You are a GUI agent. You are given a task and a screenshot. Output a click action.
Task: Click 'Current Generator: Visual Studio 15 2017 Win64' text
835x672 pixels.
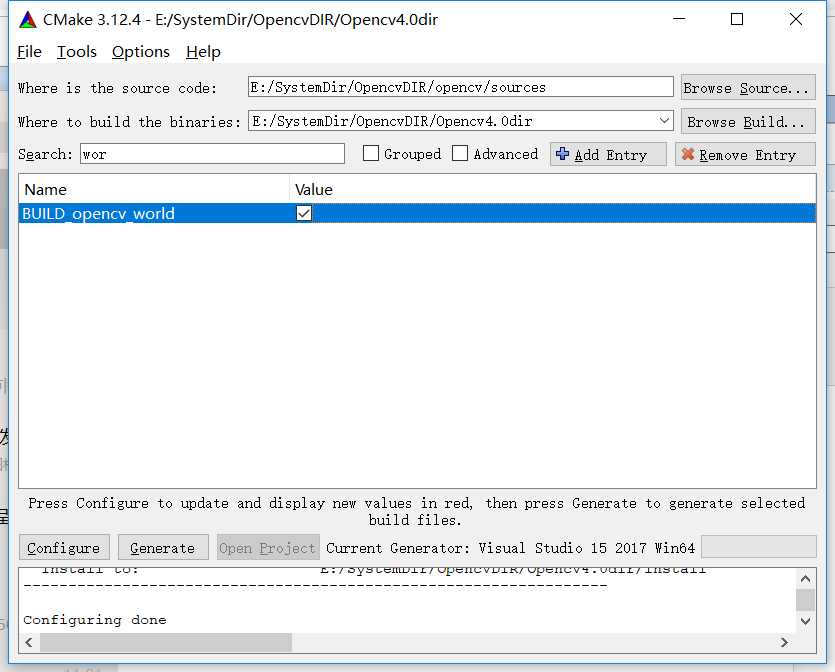(511, 548)
